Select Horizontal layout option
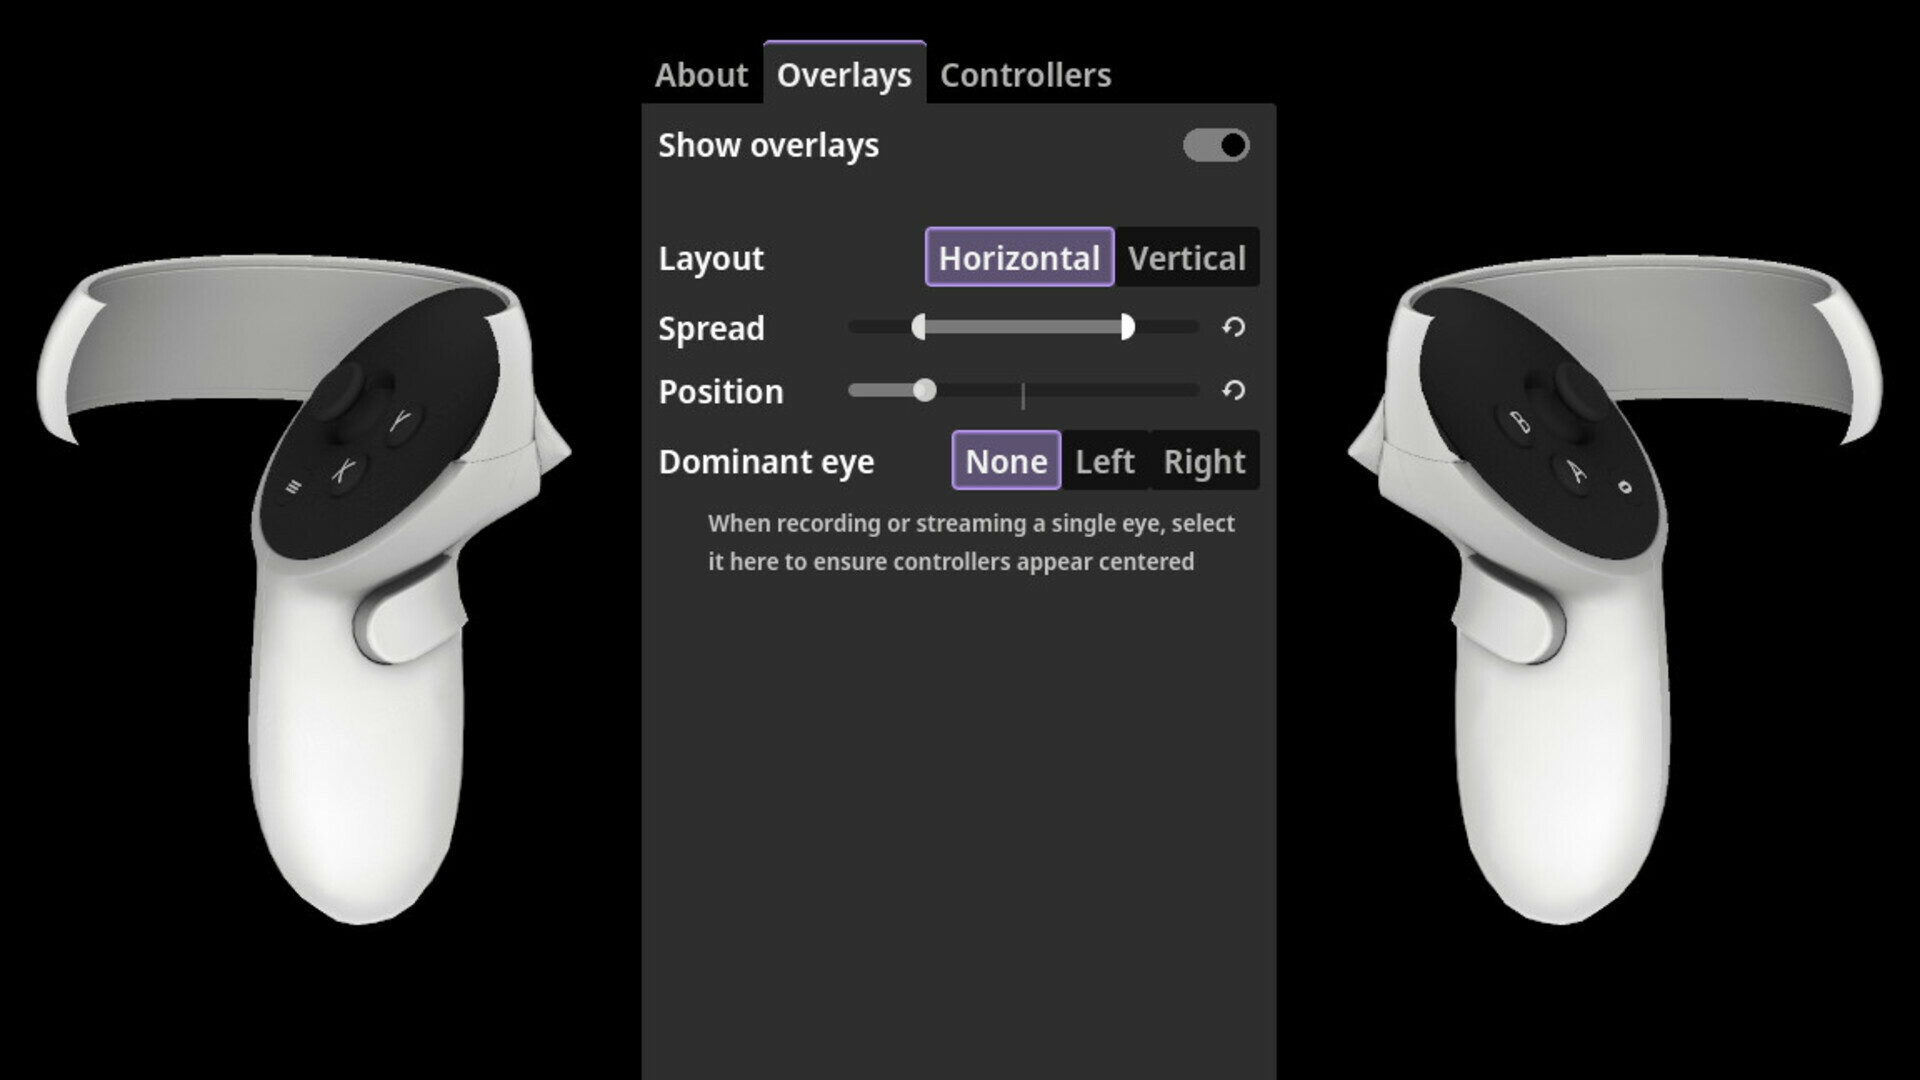1920x1080 pixels. coord(1019,258)
